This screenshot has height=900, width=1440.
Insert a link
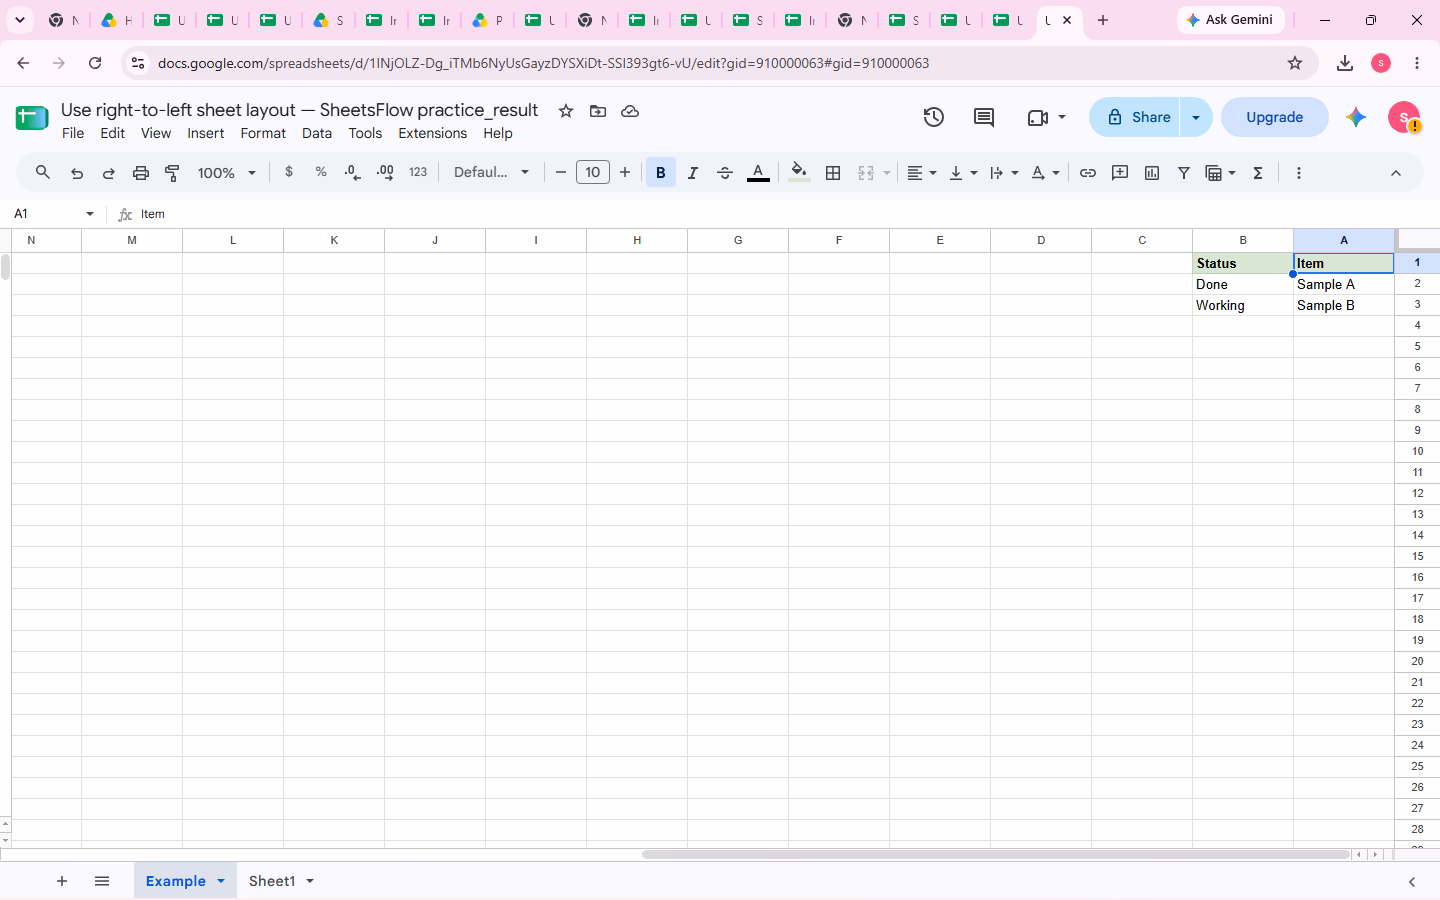[1088, 173]
